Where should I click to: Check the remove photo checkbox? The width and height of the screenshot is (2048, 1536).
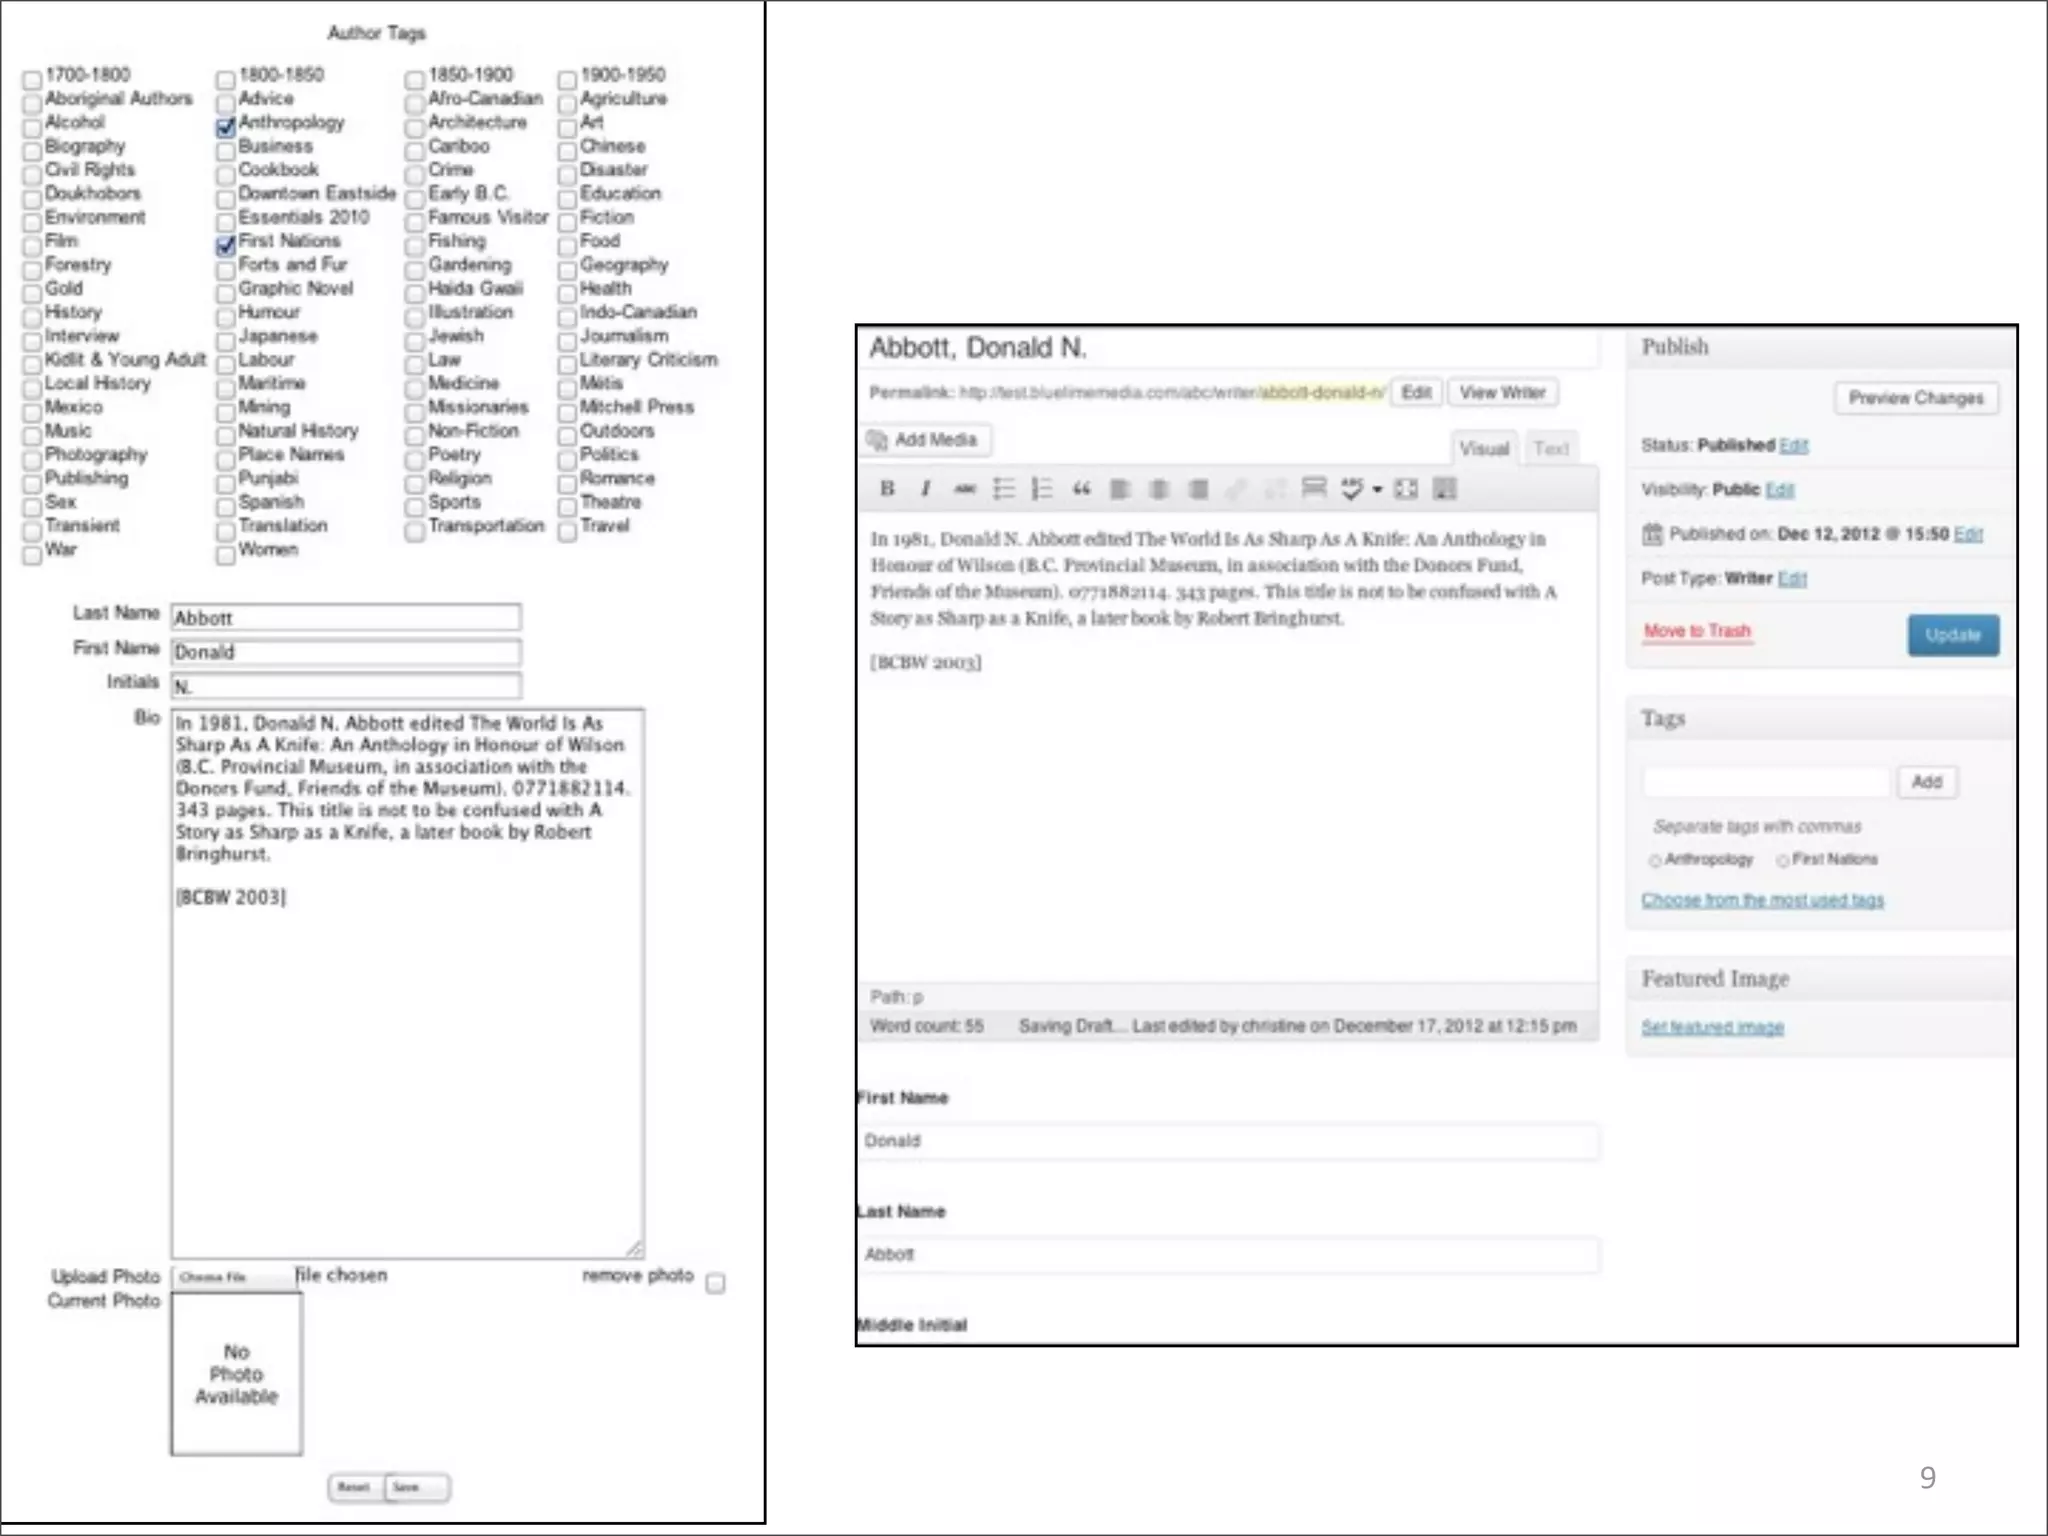point(715,1283)
